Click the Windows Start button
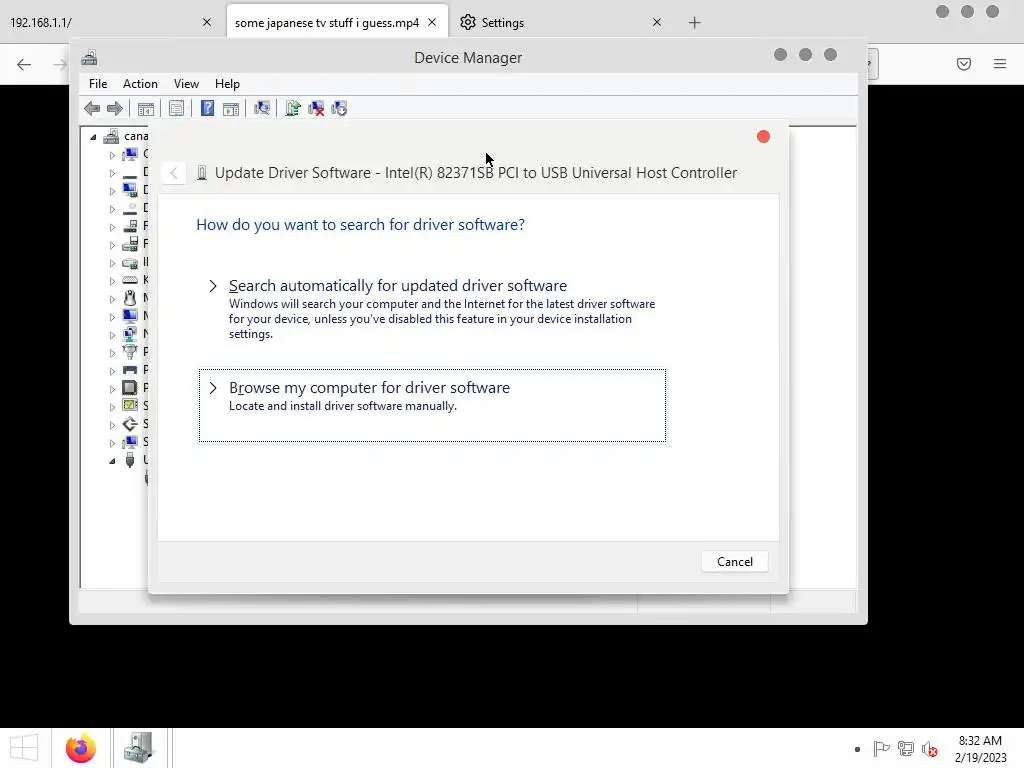The width and height of the screenshot is (1024, 768). (24, 748)
